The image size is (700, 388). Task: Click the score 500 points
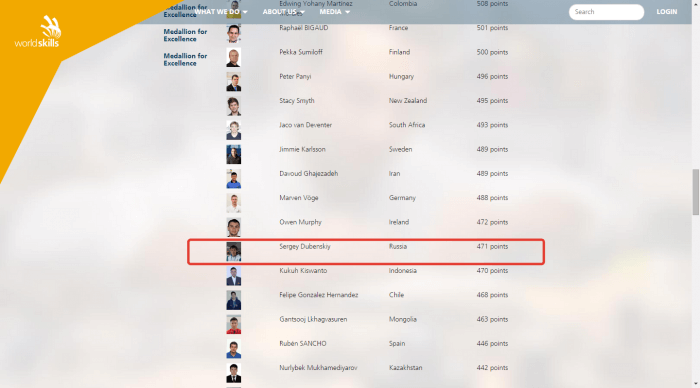pyautogui.click(x=492, y=52)
